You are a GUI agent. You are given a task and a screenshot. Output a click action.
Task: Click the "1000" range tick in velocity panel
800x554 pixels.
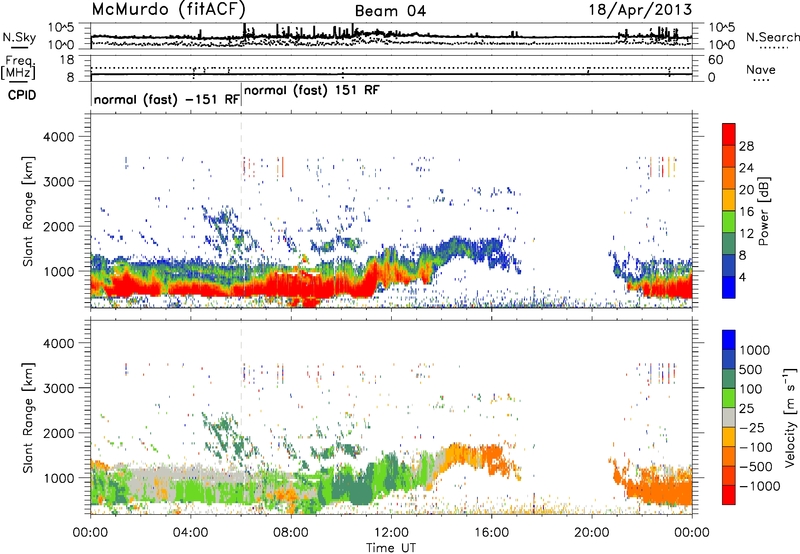click(58, 478)
